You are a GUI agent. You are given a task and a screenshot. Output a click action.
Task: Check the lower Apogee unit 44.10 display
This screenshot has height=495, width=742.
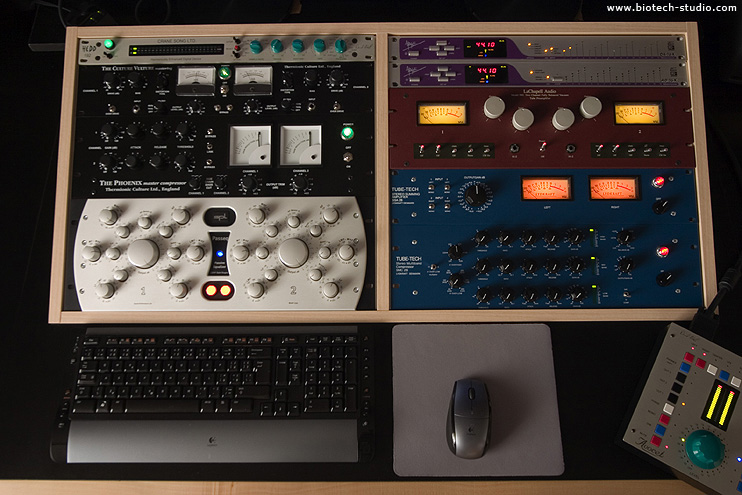485,73
